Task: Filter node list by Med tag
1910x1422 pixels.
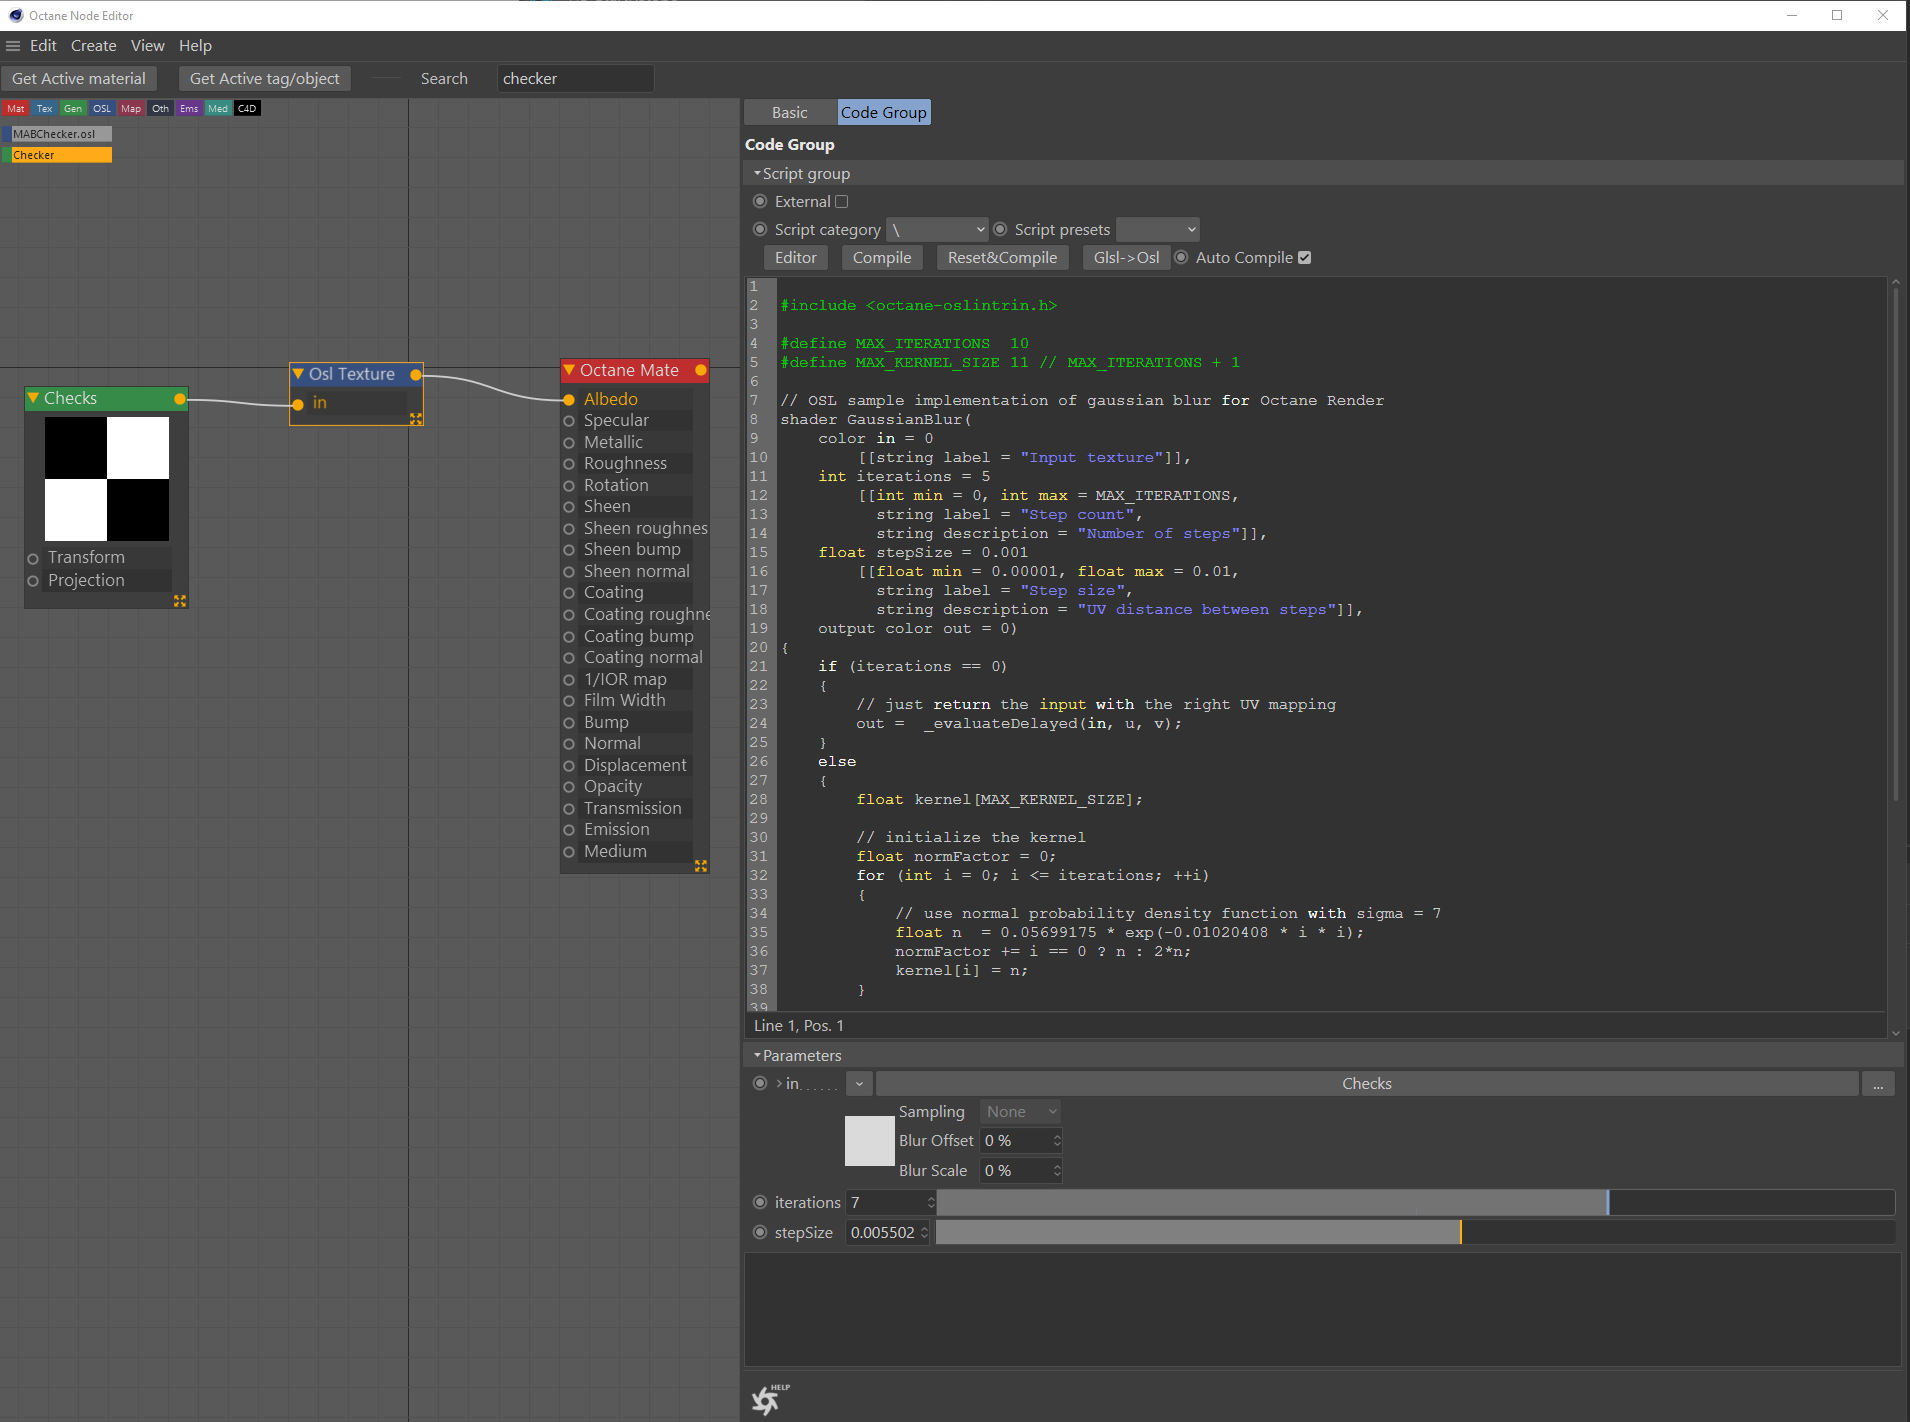Action: 218,108
